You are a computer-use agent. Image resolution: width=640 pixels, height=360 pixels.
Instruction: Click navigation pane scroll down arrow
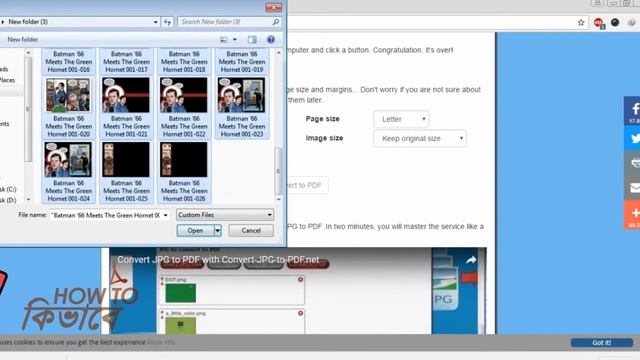28,199
